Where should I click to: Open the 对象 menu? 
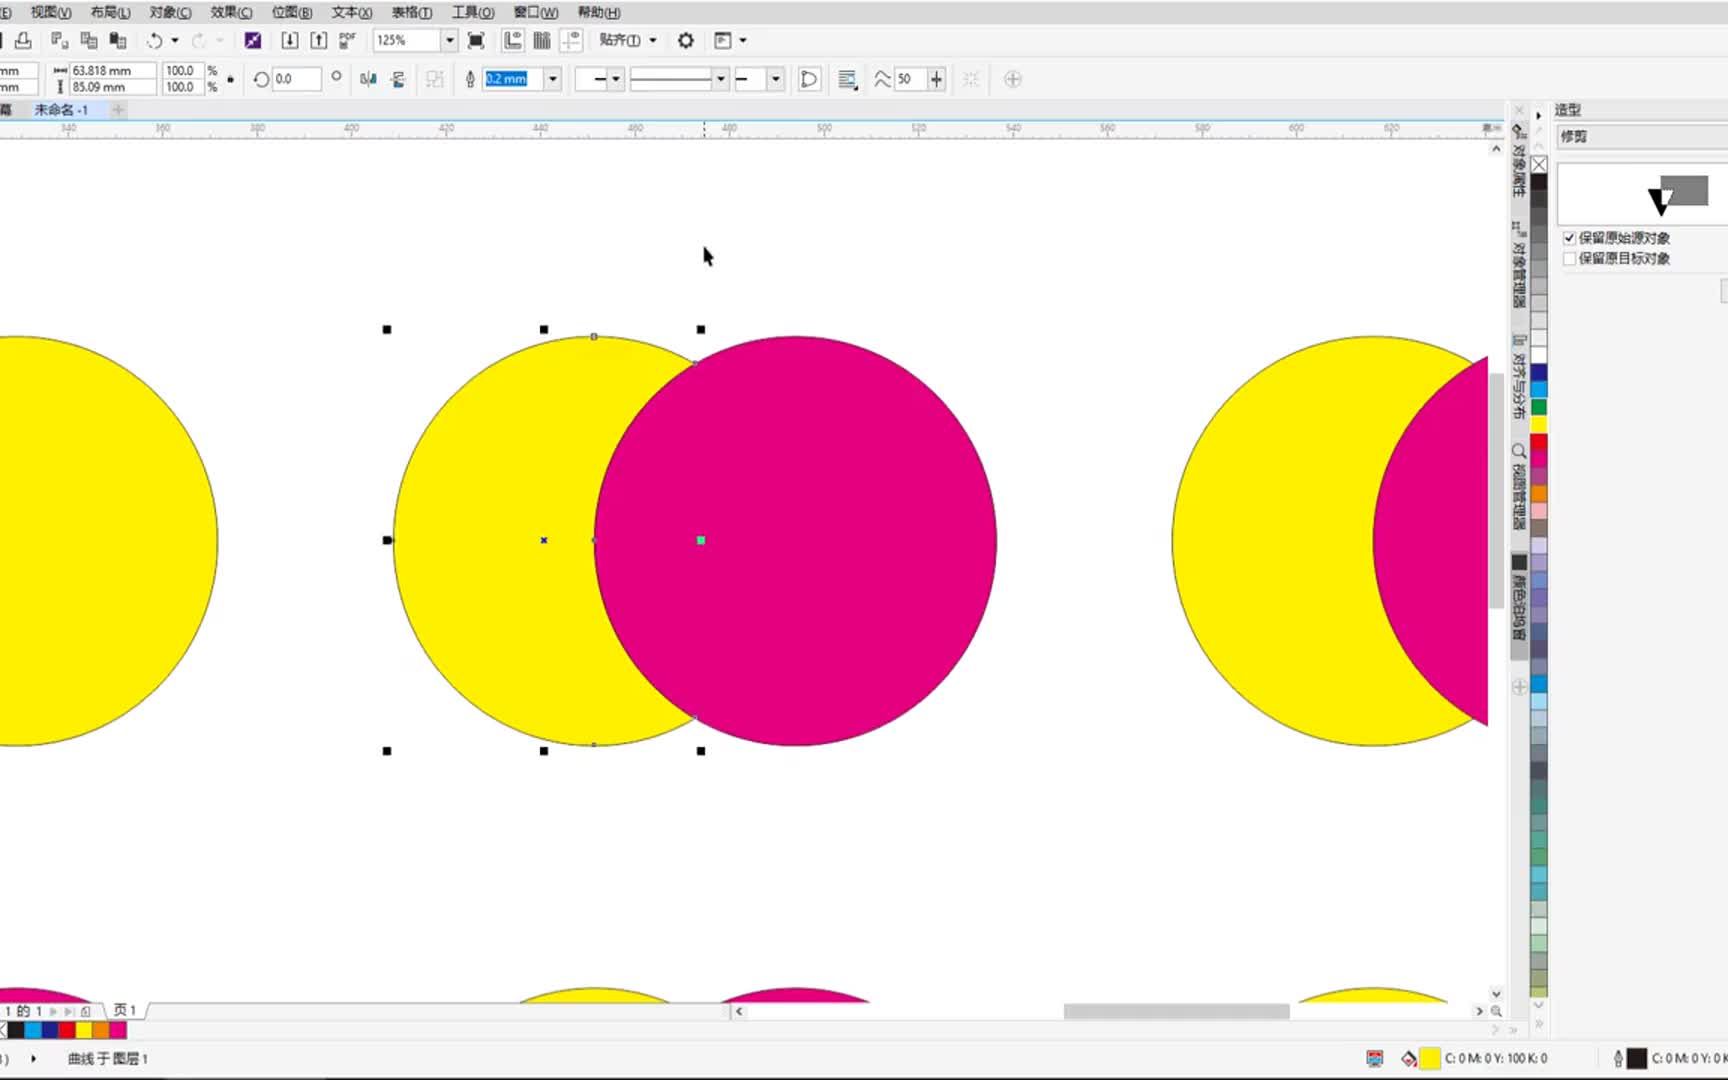[x=170, y=12]
